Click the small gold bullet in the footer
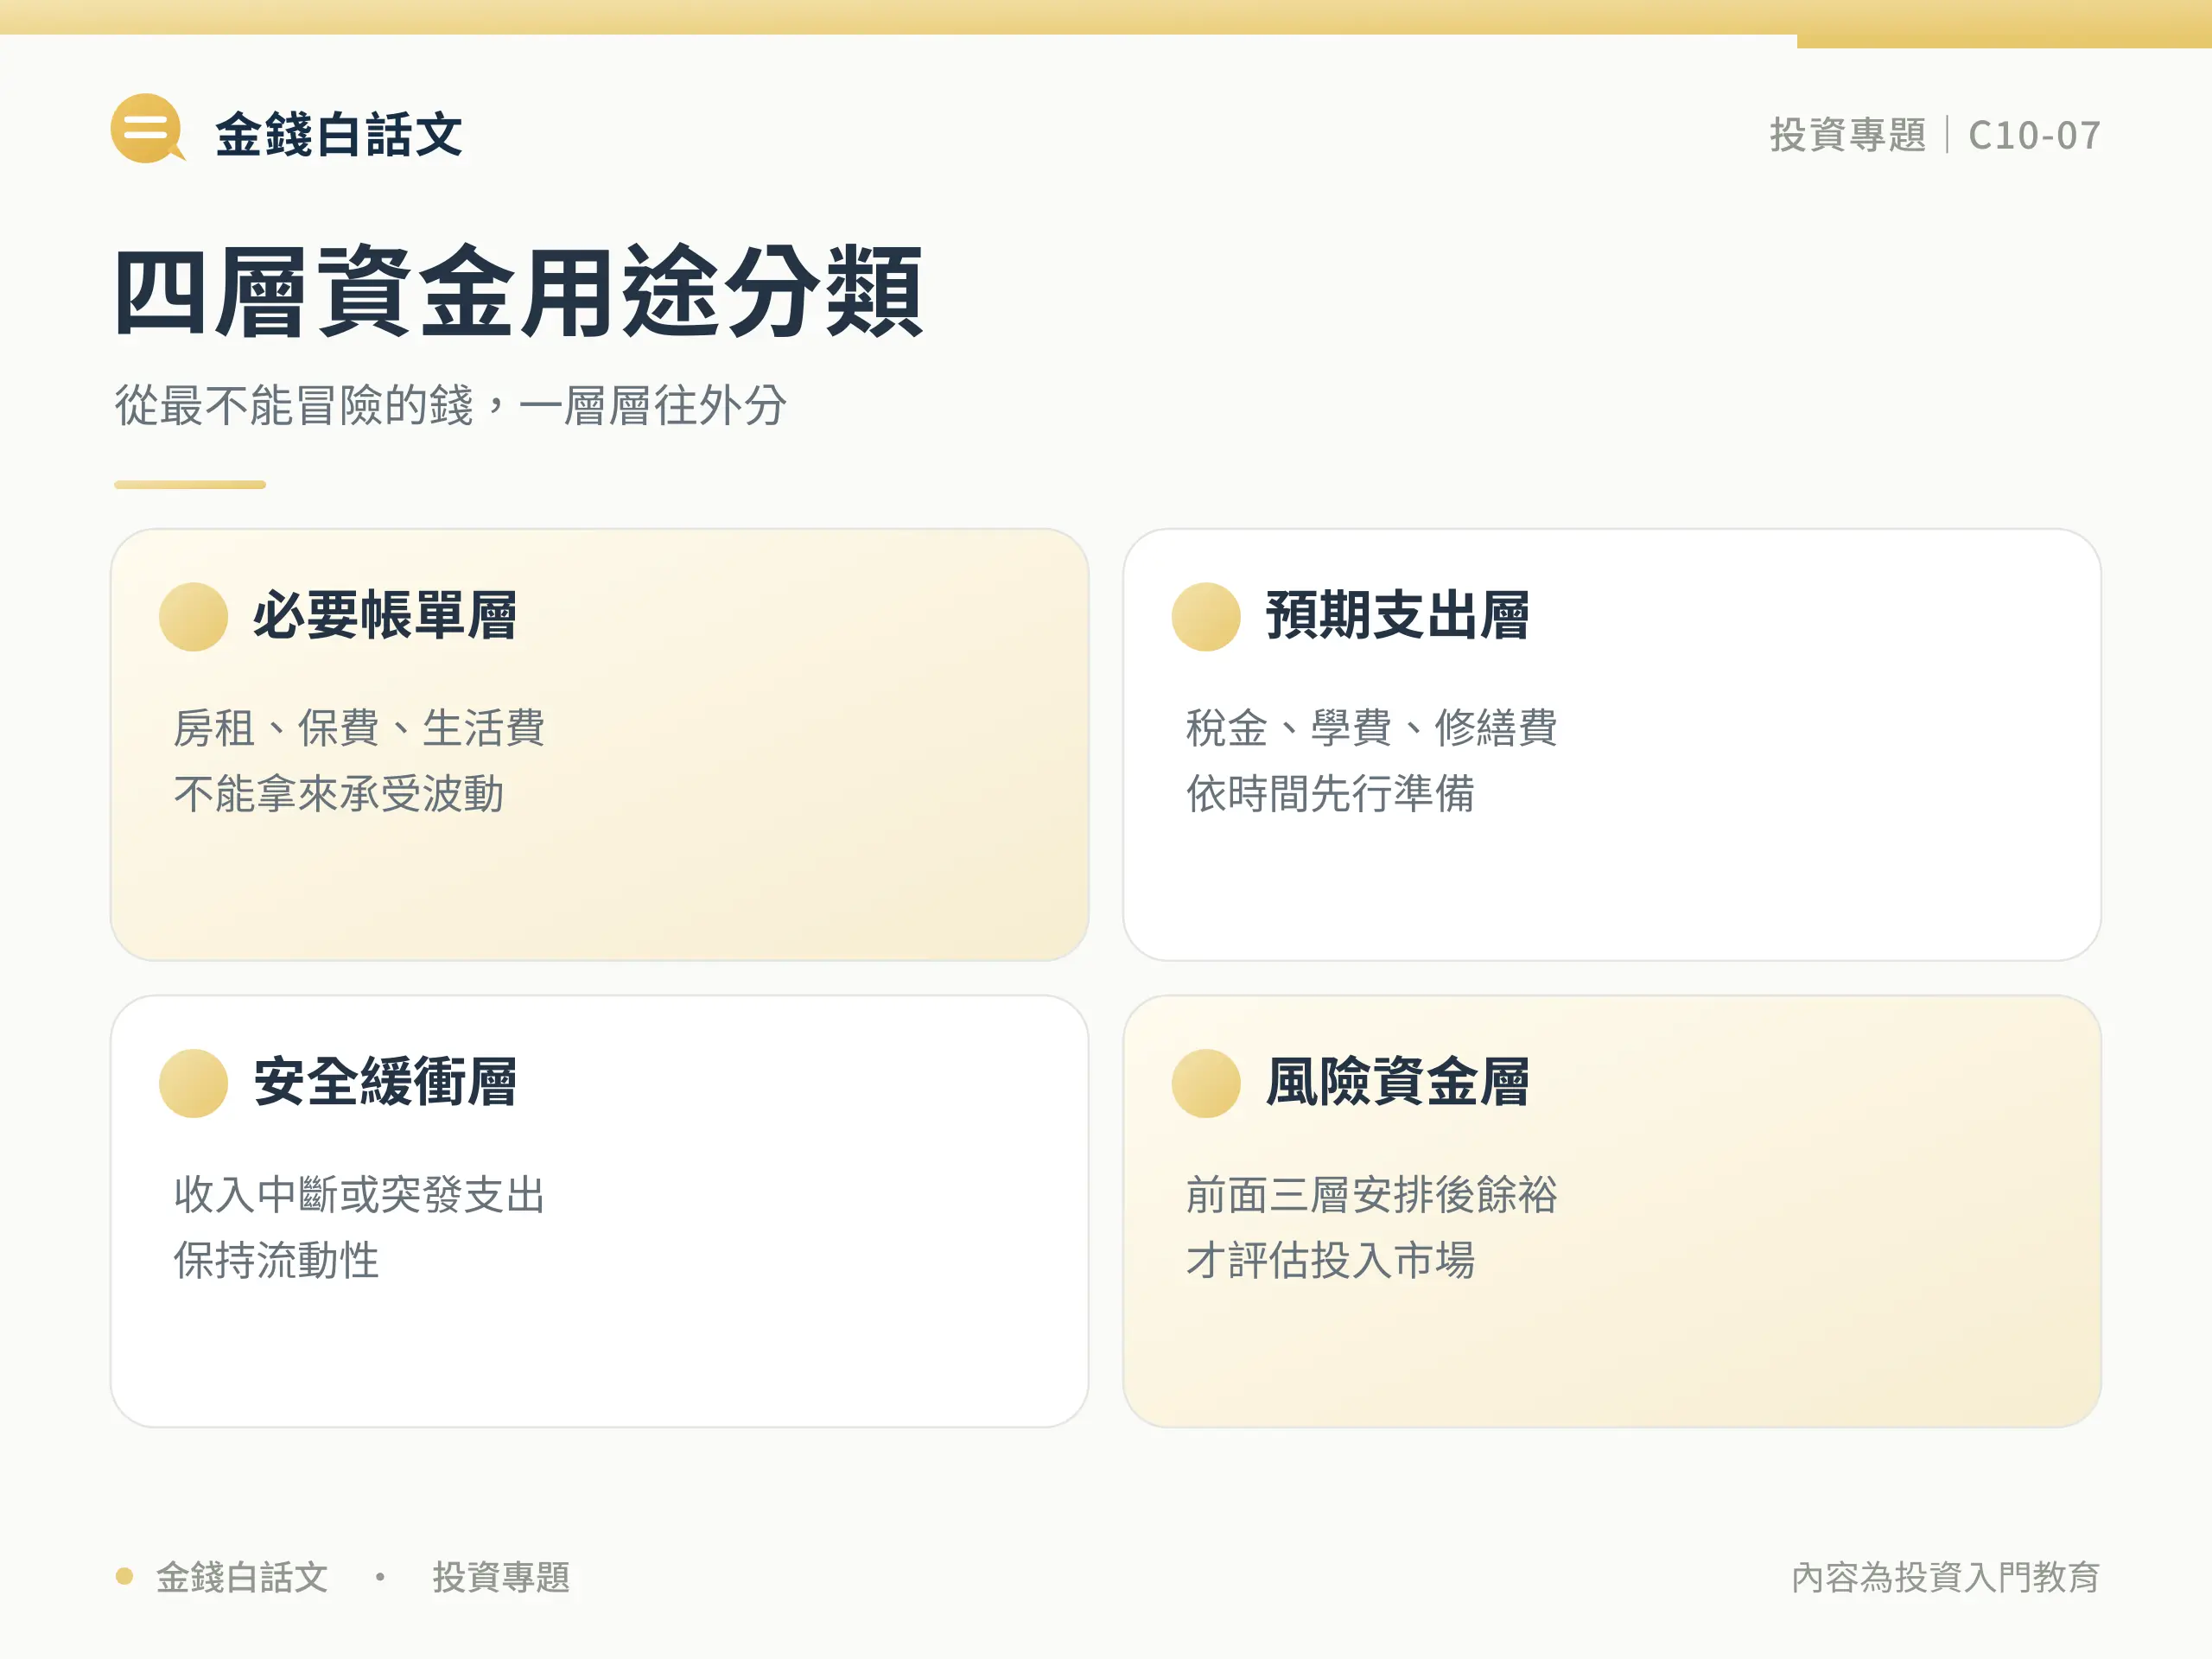Image resolution: width=2212 pixels, height=1659 pixels. [x=125, y=1576]
